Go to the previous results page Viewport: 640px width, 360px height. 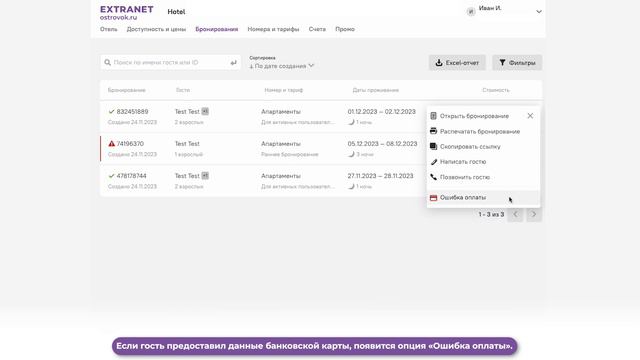[515, 214]
